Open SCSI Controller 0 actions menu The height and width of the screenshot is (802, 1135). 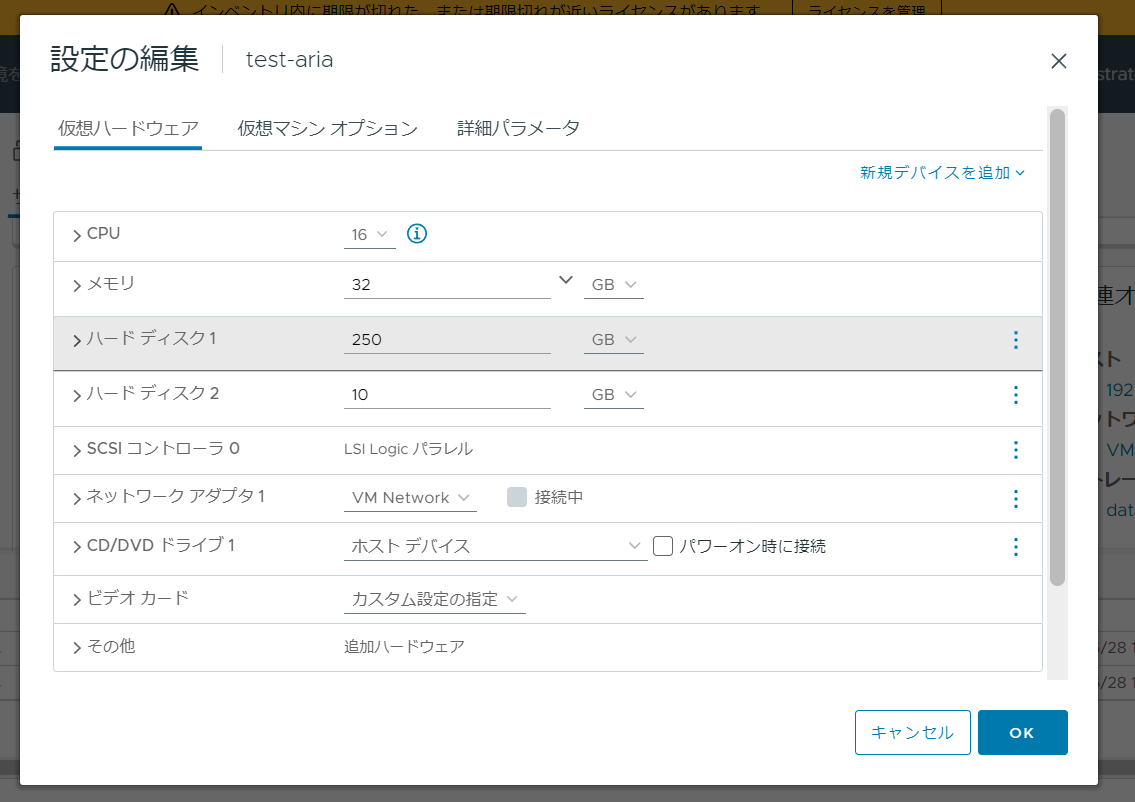click(1016, 450)
